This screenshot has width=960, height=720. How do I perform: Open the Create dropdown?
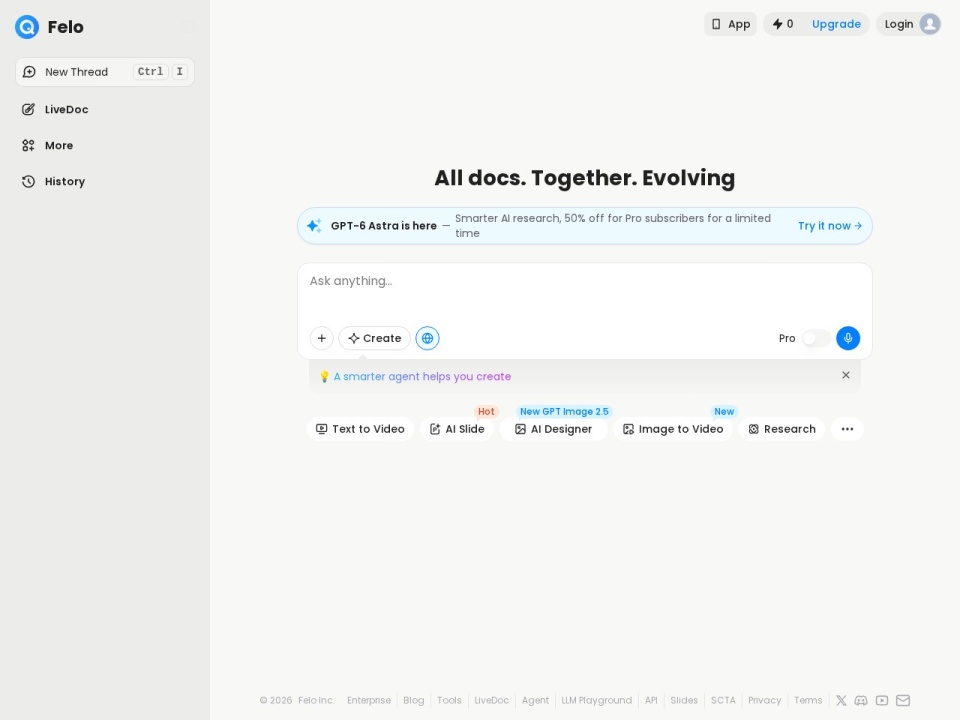click(374, 338)
